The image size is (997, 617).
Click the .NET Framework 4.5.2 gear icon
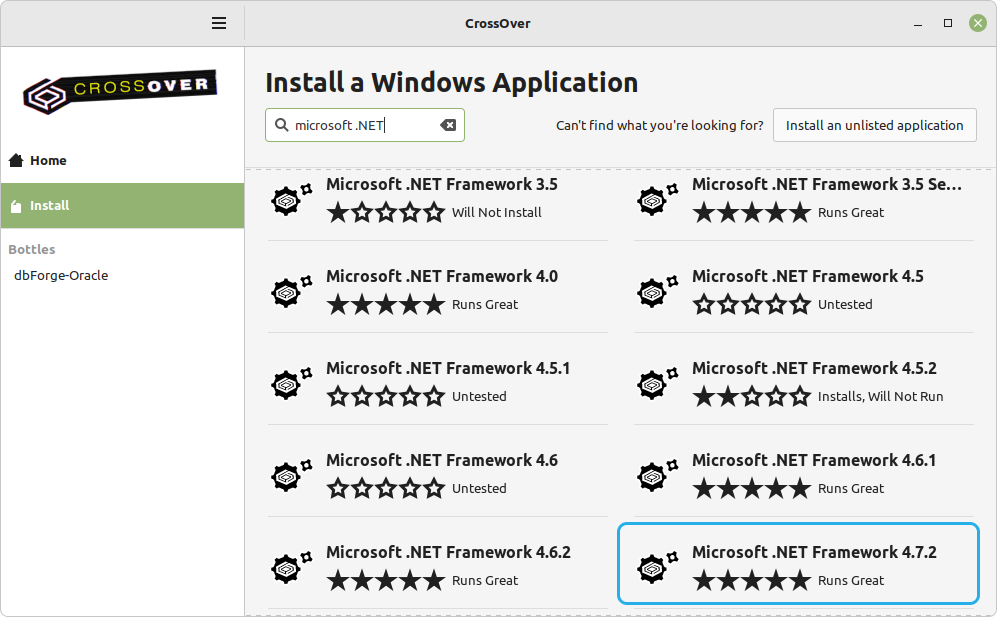click(657, 383)
